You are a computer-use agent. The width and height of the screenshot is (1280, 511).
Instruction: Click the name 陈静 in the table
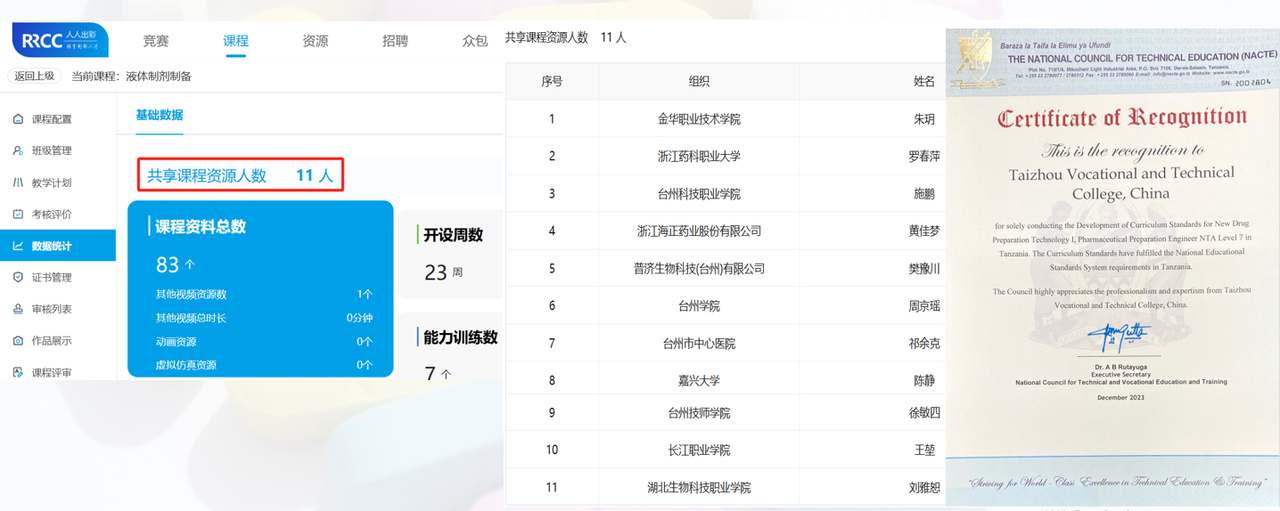[925, 381]
